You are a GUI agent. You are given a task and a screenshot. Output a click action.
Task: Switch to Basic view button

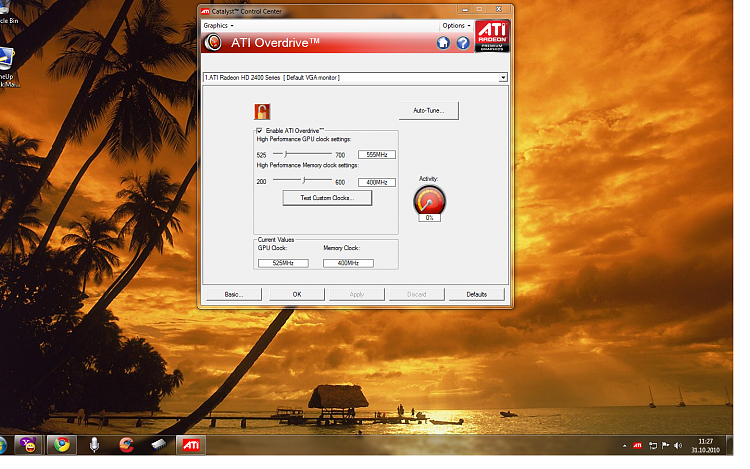click(234, 294)
